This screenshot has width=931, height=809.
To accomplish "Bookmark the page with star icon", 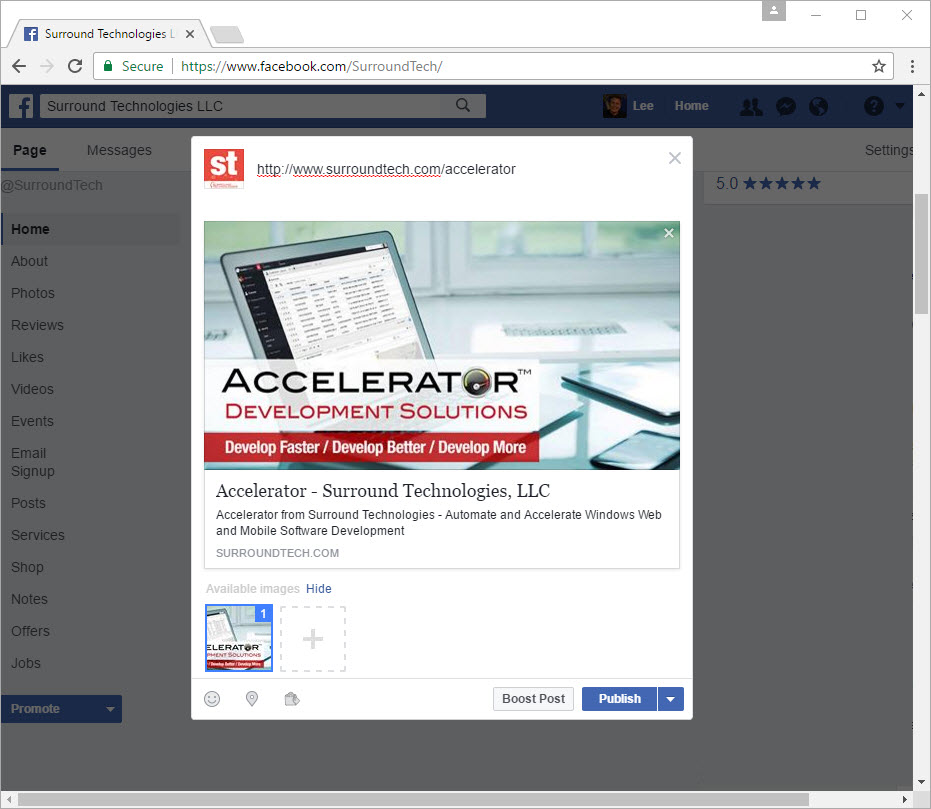I will click(x=879, y=66).
